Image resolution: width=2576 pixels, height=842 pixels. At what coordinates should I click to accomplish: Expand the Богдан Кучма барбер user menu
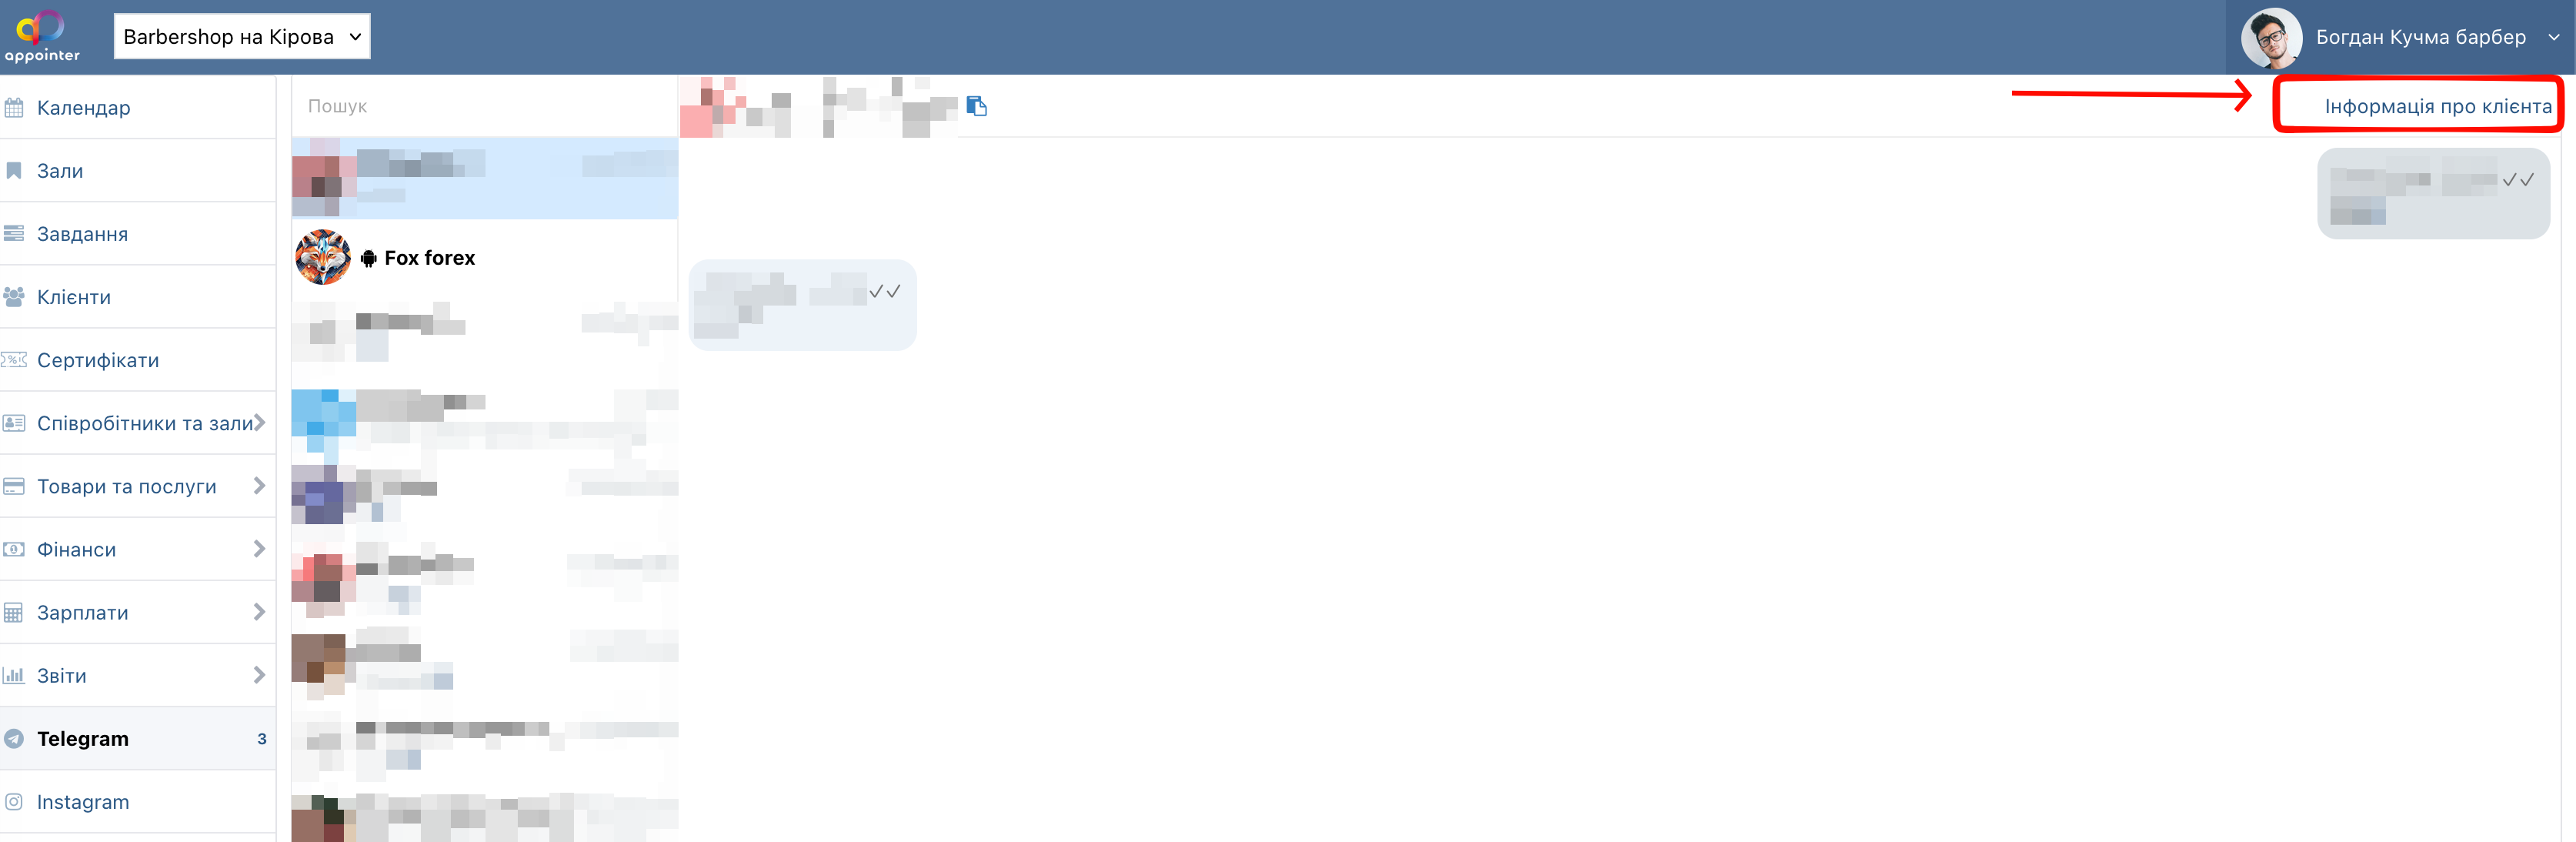(2553, 37)
